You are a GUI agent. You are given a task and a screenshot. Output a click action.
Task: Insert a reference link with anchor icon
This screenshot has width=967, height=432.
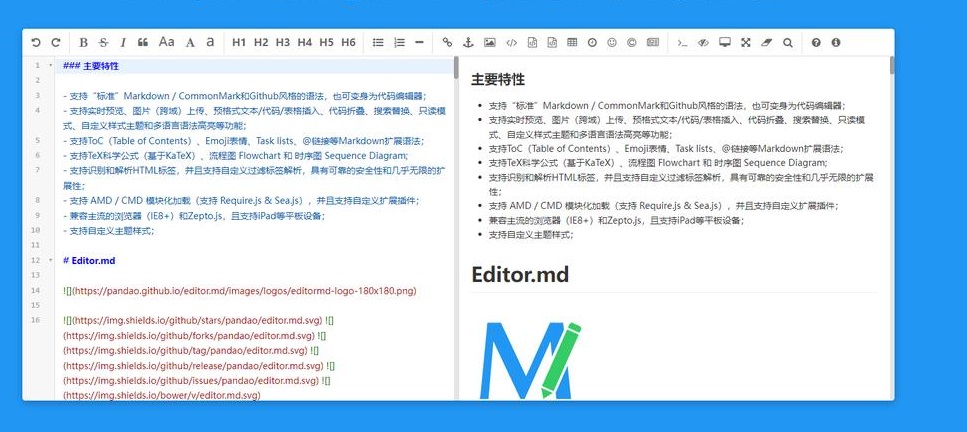point(468,43)
